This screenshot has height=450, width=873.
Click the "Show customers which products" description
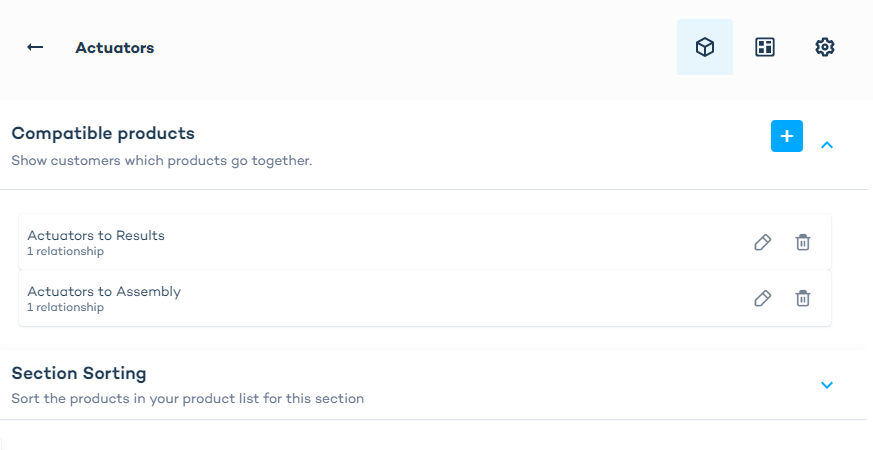tap(161, 160)
